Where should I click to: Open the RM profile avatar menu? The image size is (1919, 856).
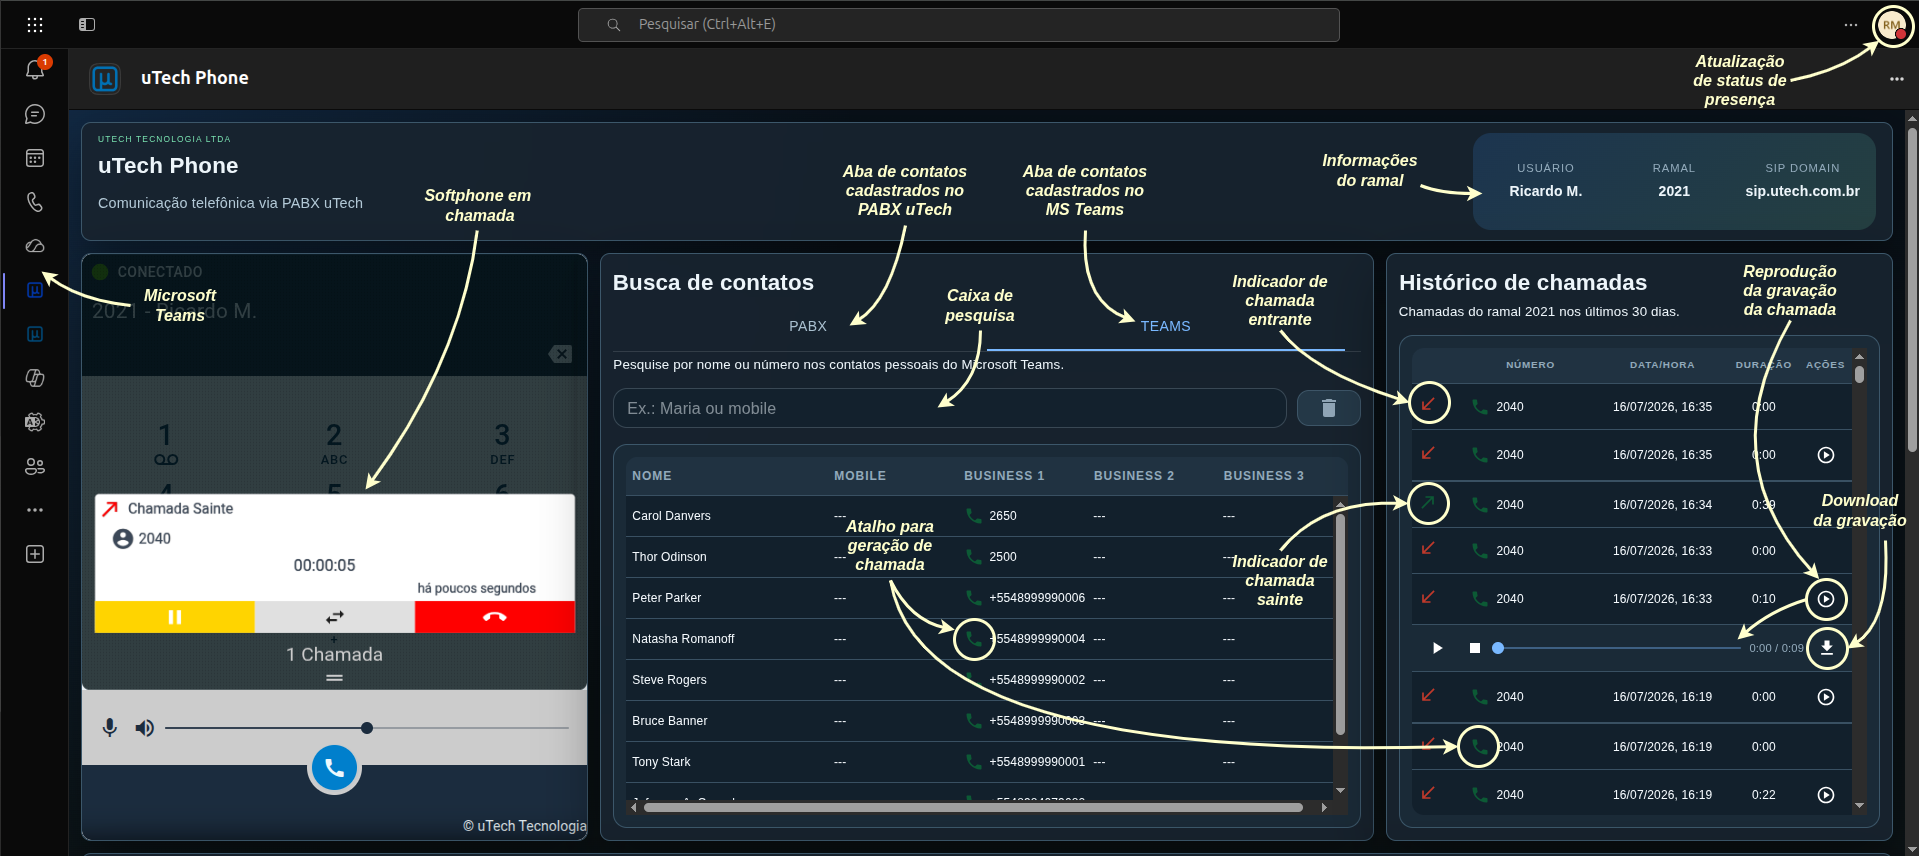pos(1892,25)
